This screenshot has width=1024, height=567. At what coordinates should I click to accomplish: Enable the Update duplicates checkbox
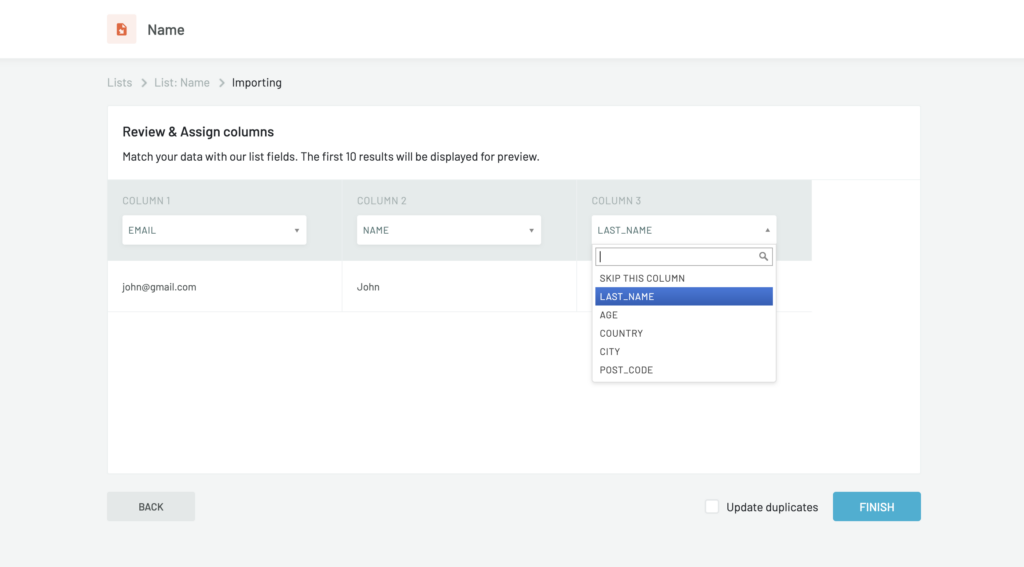coord(712,507)
